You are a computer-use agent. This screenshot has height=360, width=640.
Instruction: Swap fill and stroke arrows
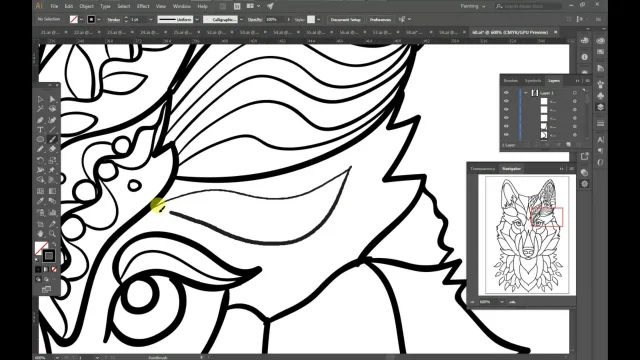[54, 244]
